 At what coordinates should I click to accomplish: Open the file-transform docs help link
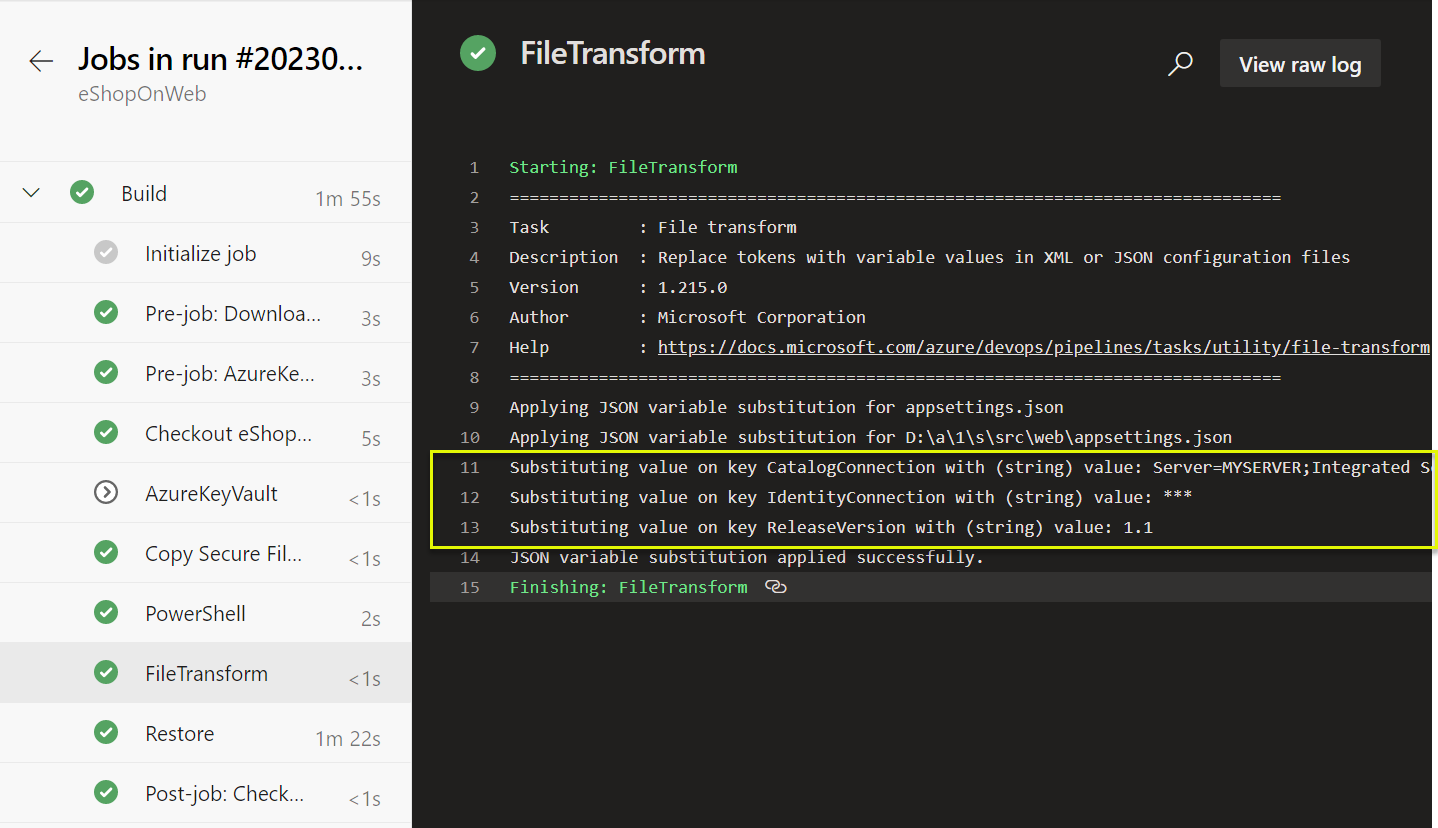1043,347
